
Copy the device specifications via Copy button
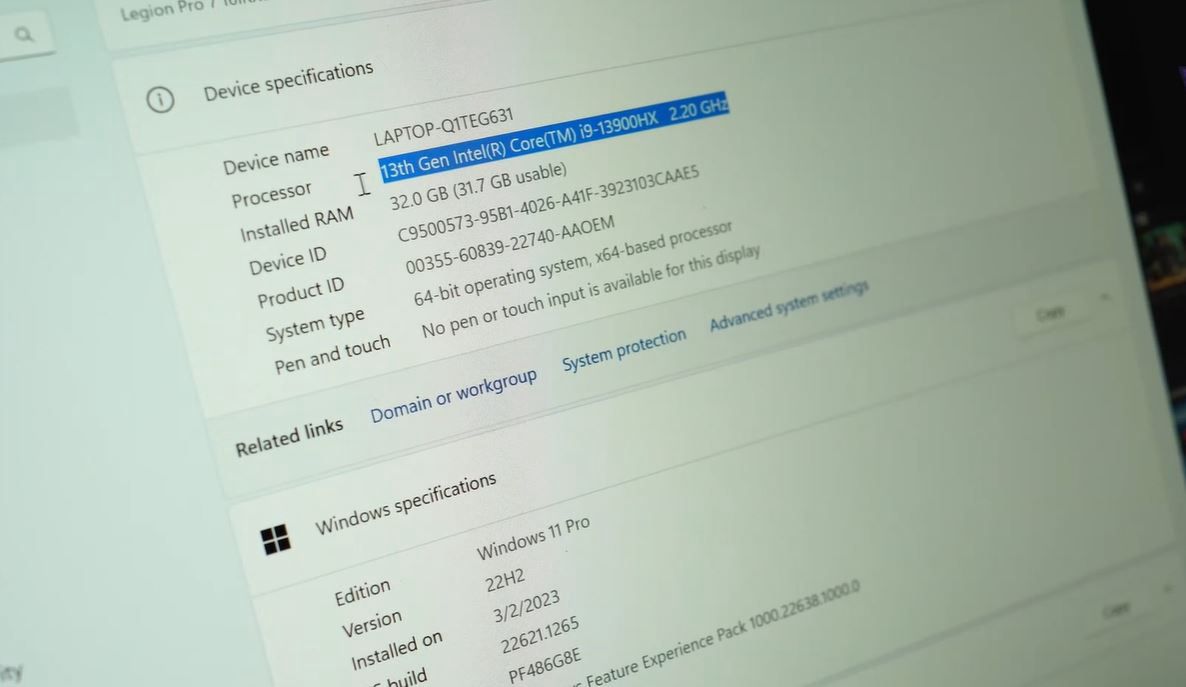[1050, 312]
